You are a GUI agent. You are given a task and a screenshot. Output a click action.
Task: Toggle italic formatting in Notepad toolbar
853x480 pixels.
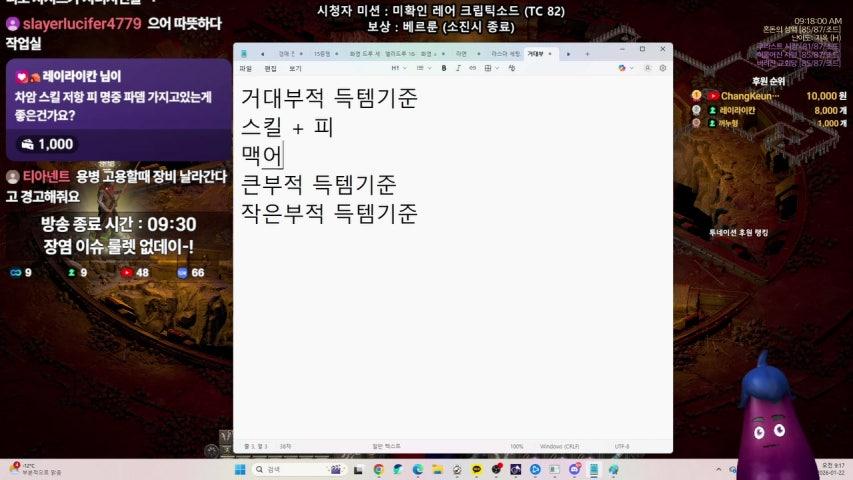pyautogui.click(x=458, y=68)
